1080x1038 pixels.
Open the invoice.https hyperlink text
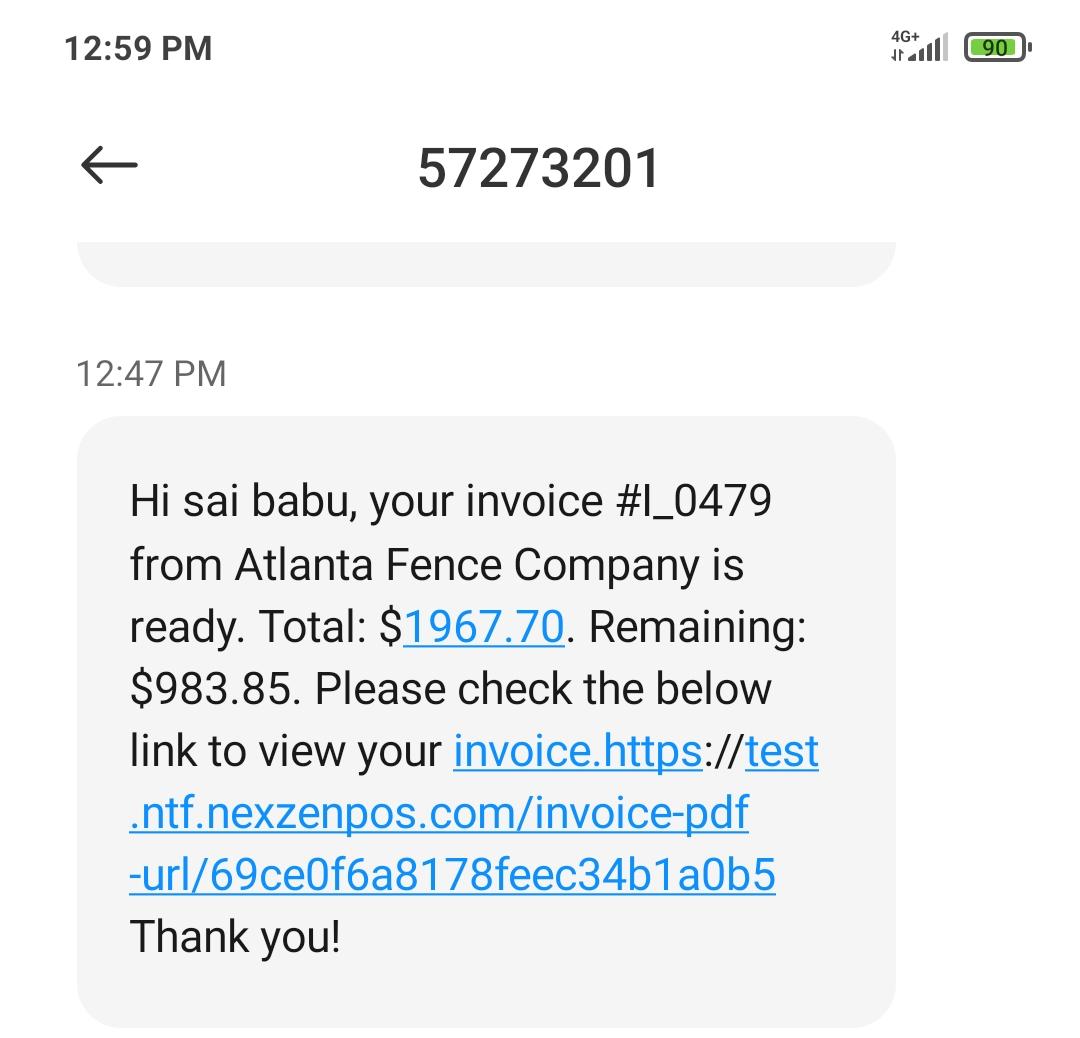pyautogui.click(x=577, y=751)
